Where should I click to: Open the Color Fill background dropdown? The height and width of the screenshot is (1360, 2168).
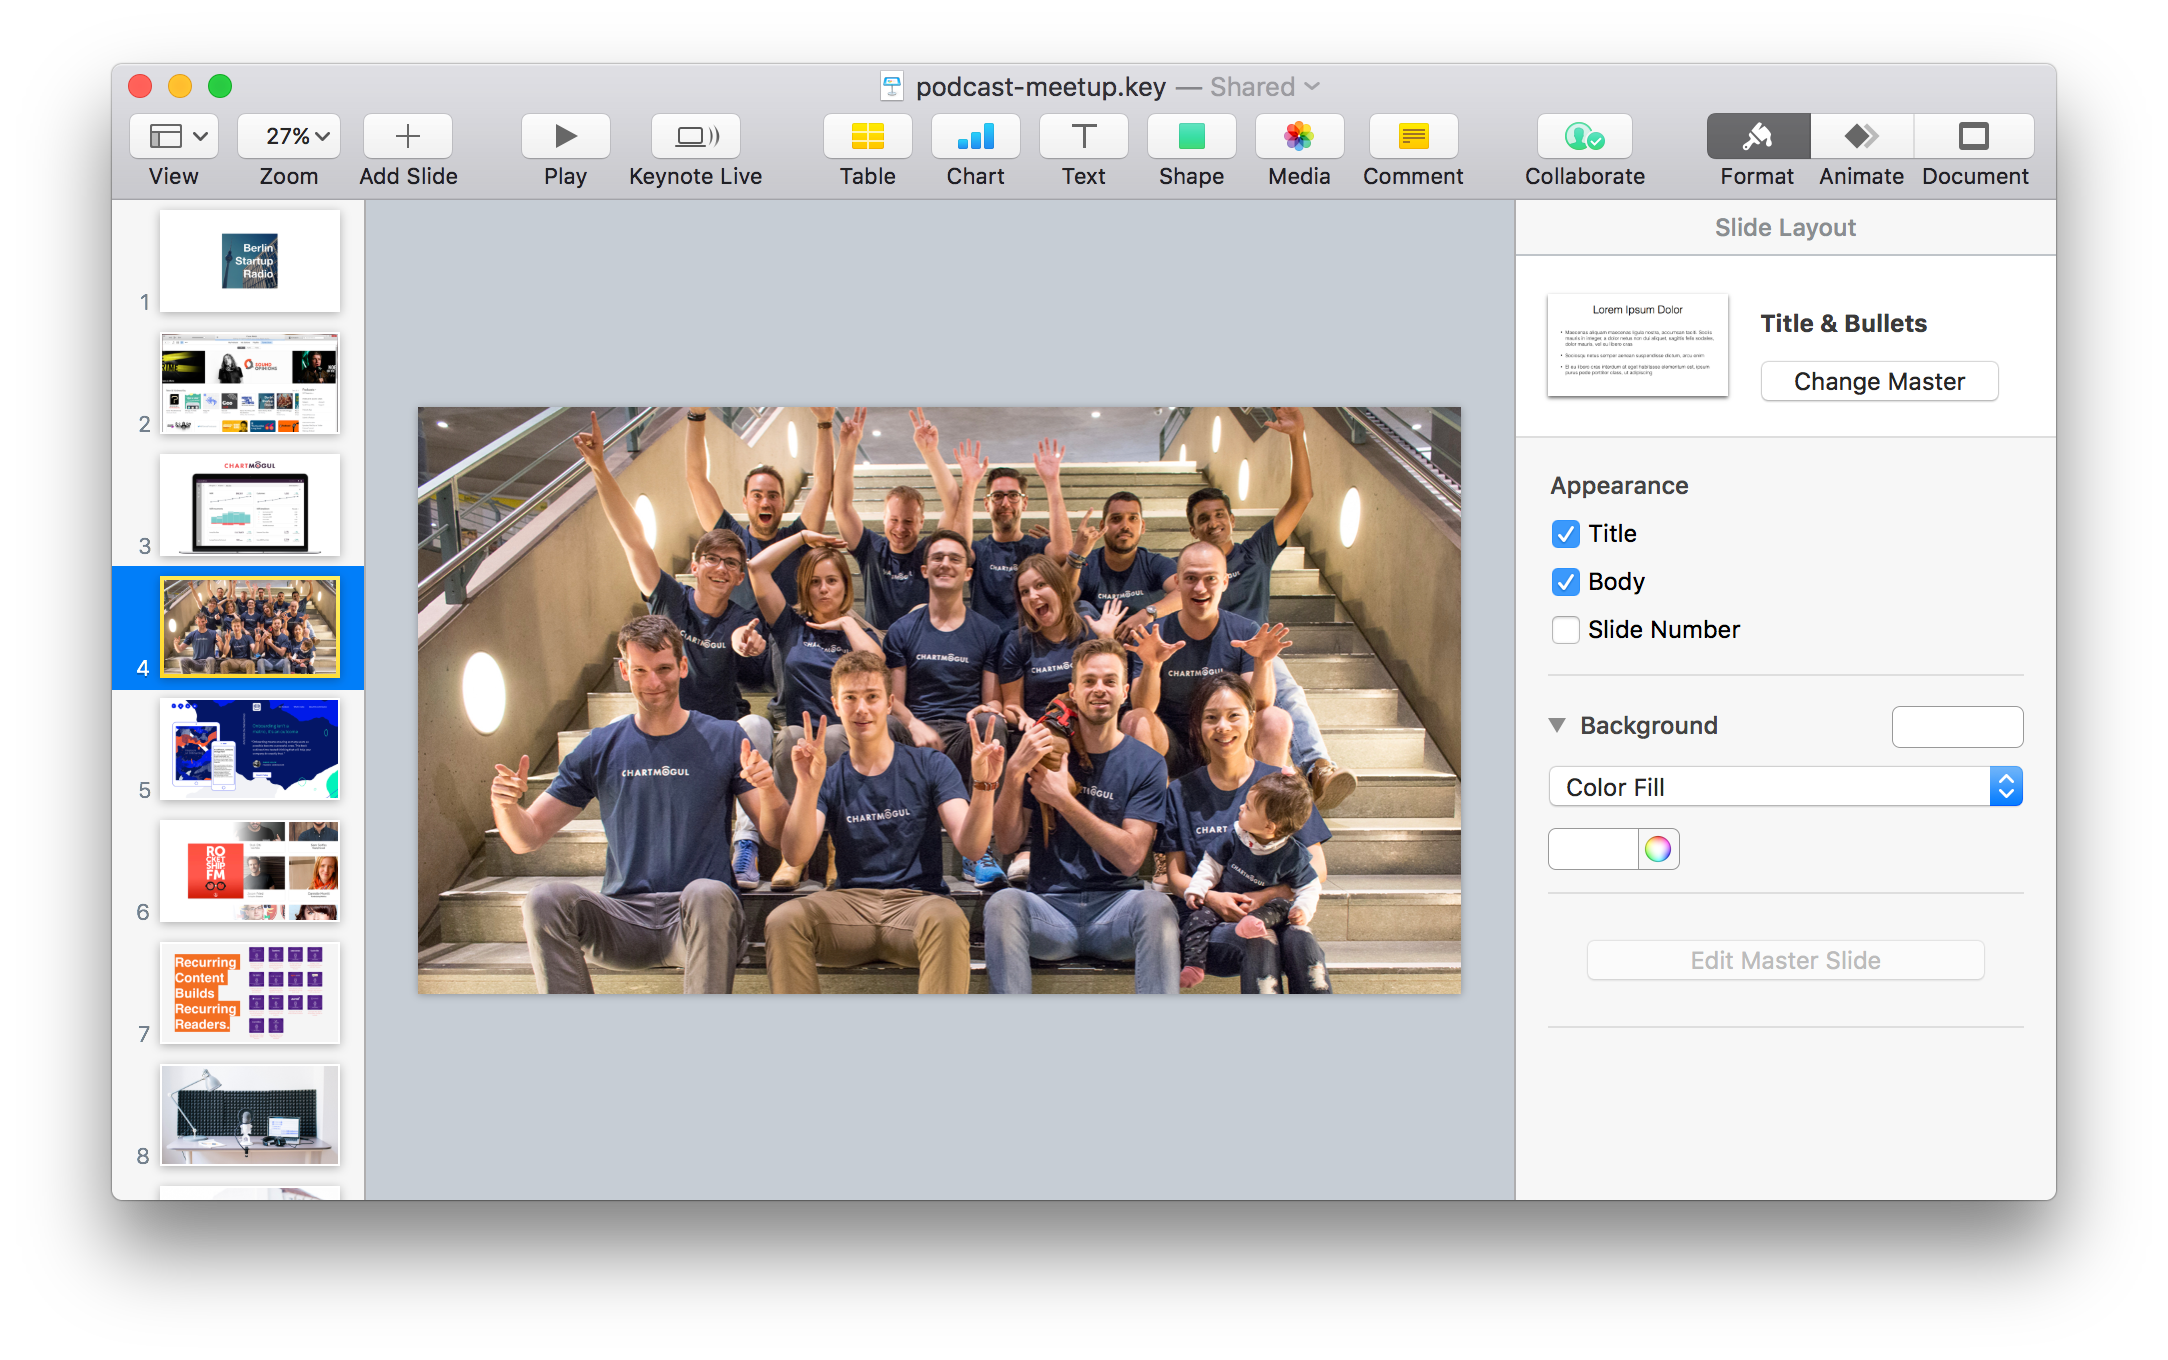coord(1785,787)
